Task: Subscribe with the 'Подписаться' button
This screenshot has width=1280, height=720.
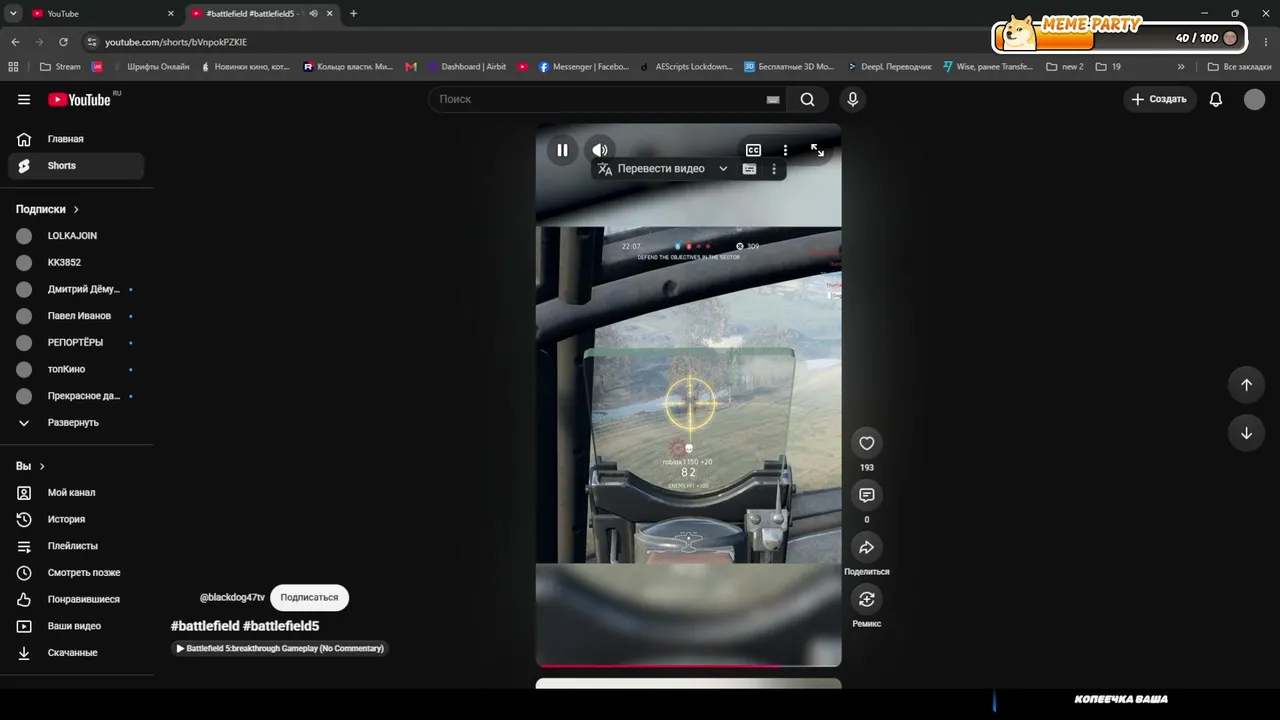Action: point(309,597)
